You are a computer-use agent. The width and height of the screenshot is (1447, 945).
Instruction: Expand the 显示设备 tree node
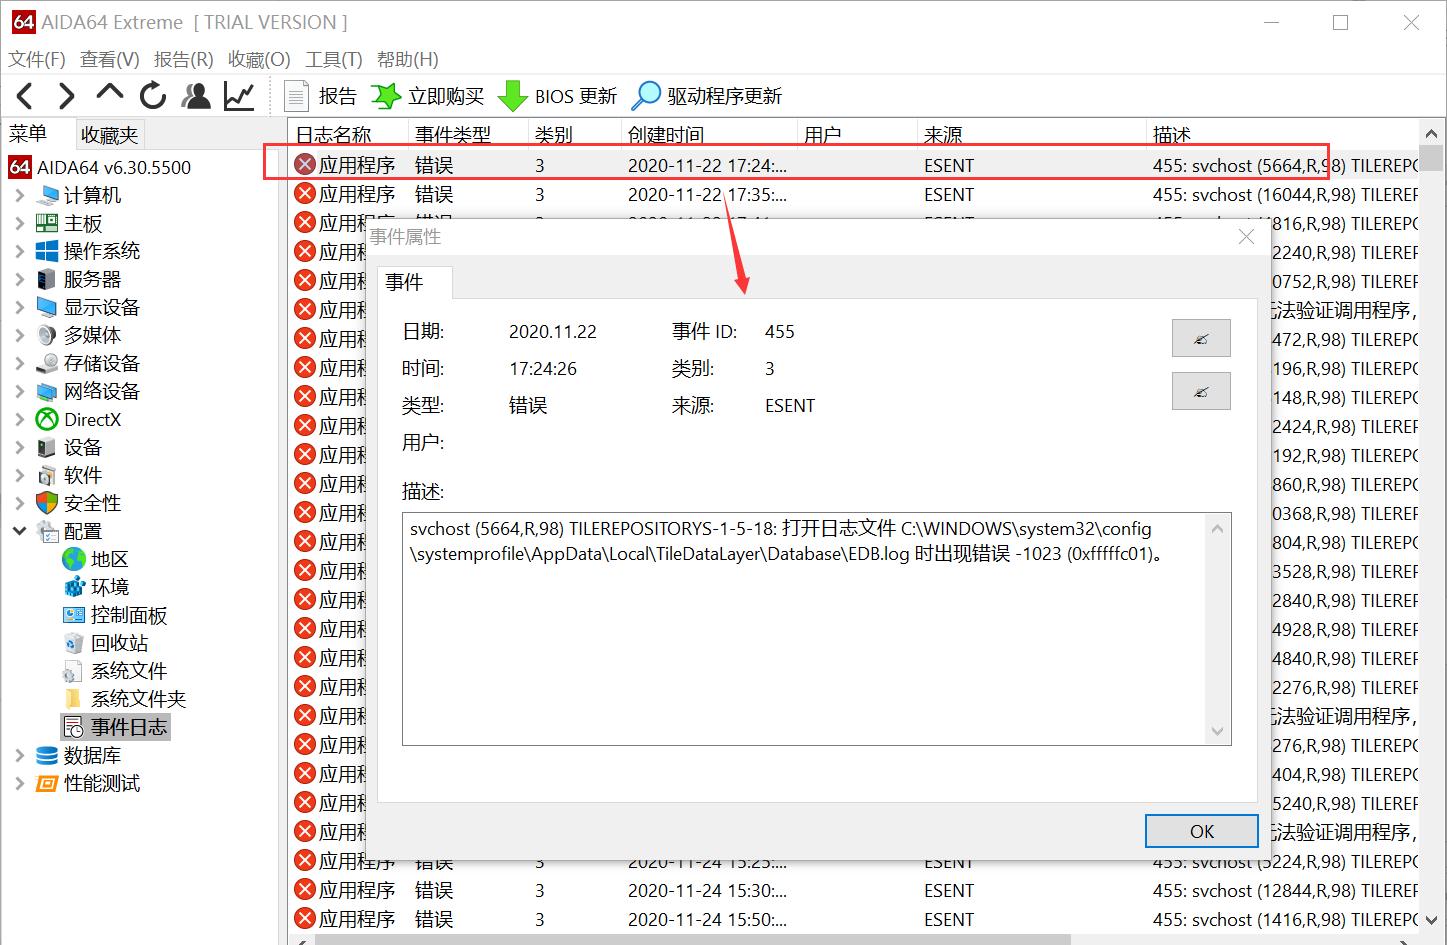click(x=19, y=307)
